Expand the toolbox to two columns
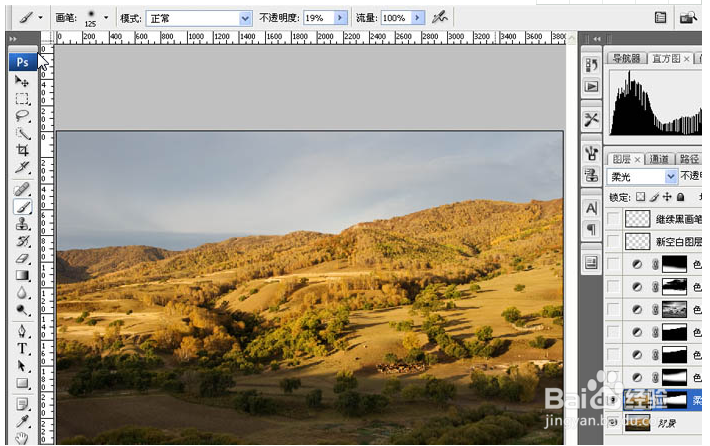The image size is (710, 446). click(x=13, y=39)
